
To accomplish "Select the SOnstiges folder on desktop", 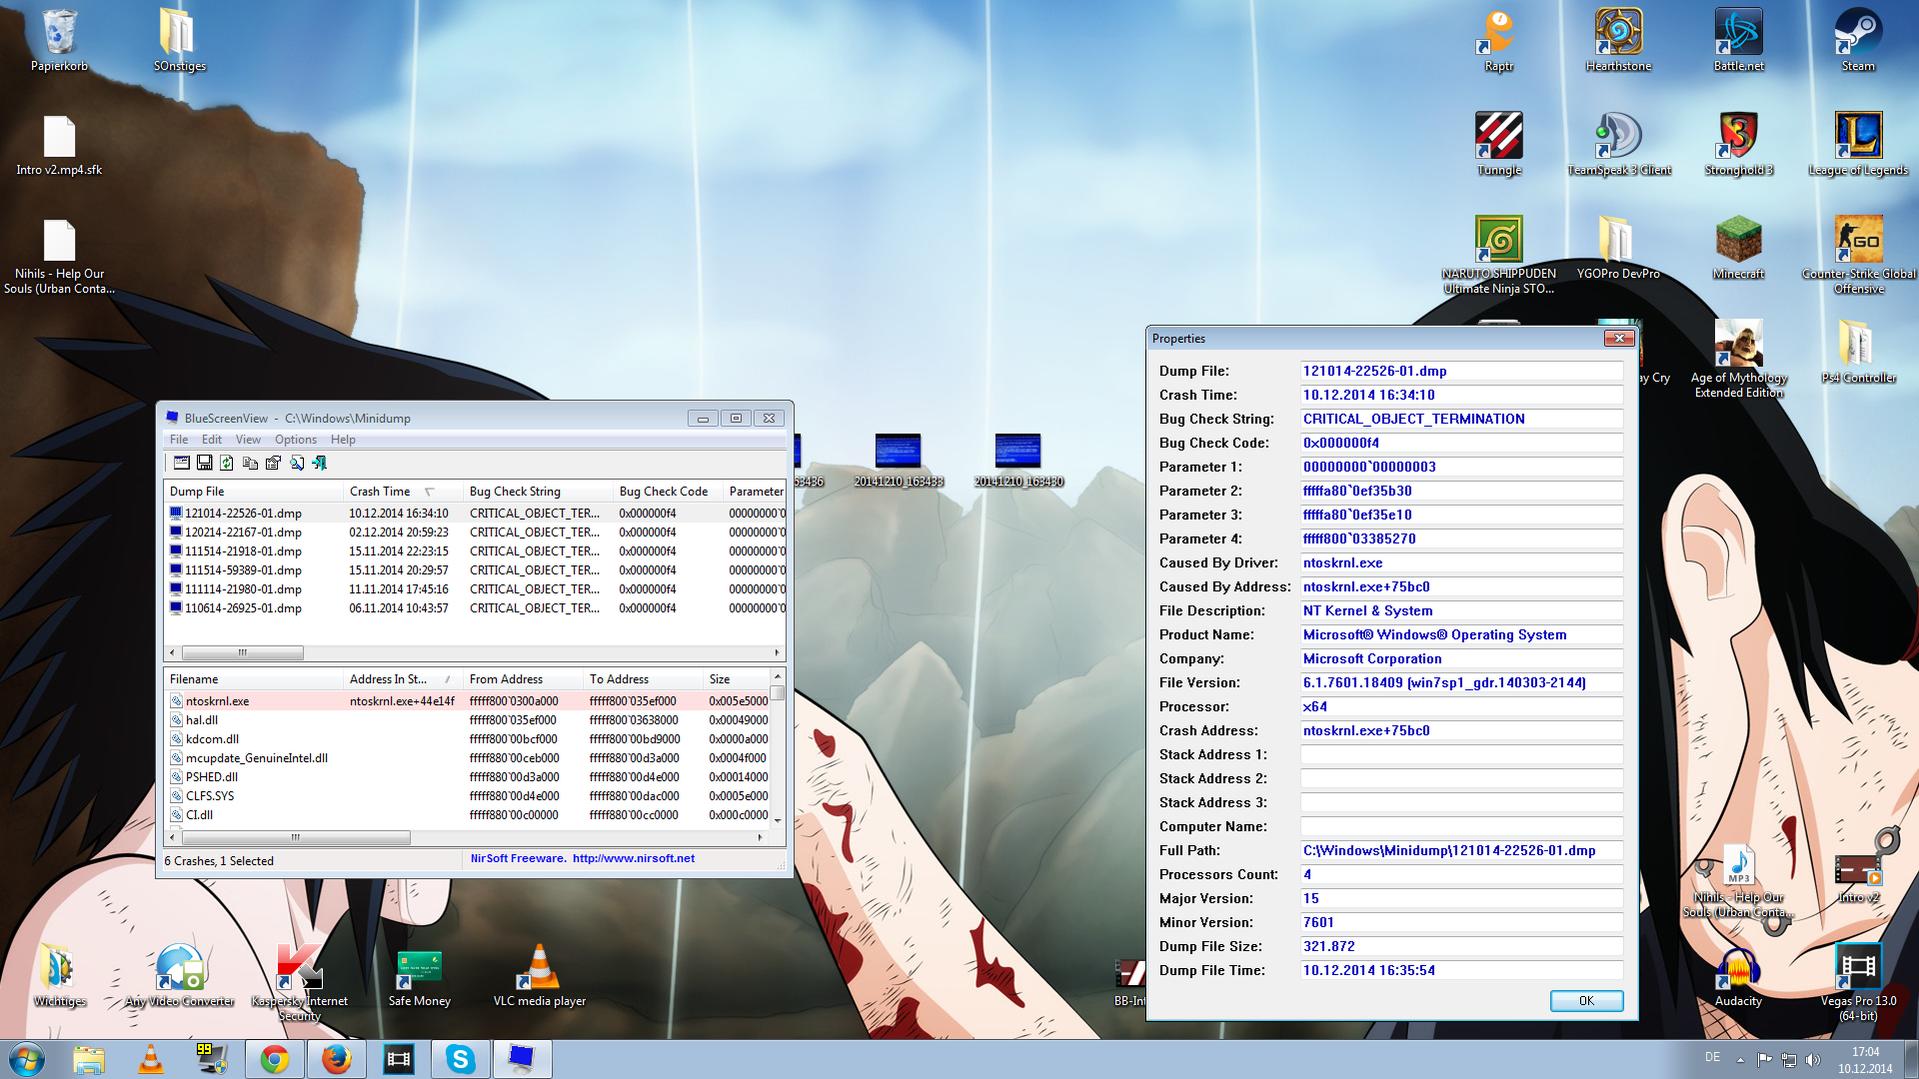I will click(x=179, y=40).
